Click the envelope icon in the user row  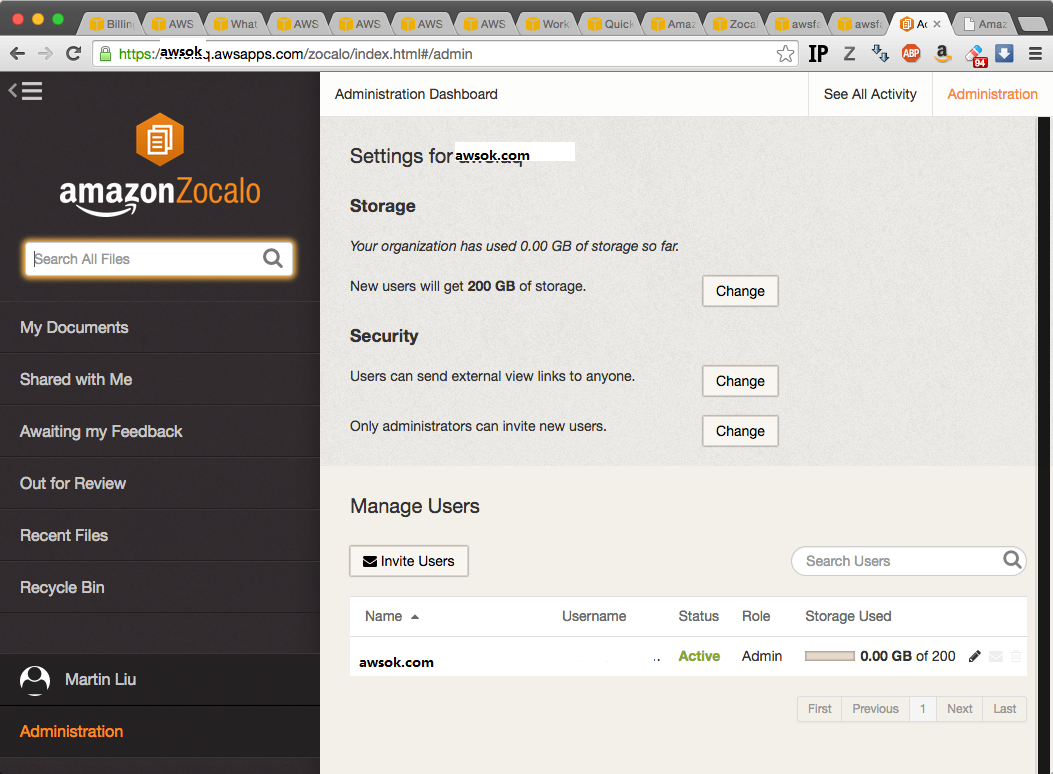[996, 656]
